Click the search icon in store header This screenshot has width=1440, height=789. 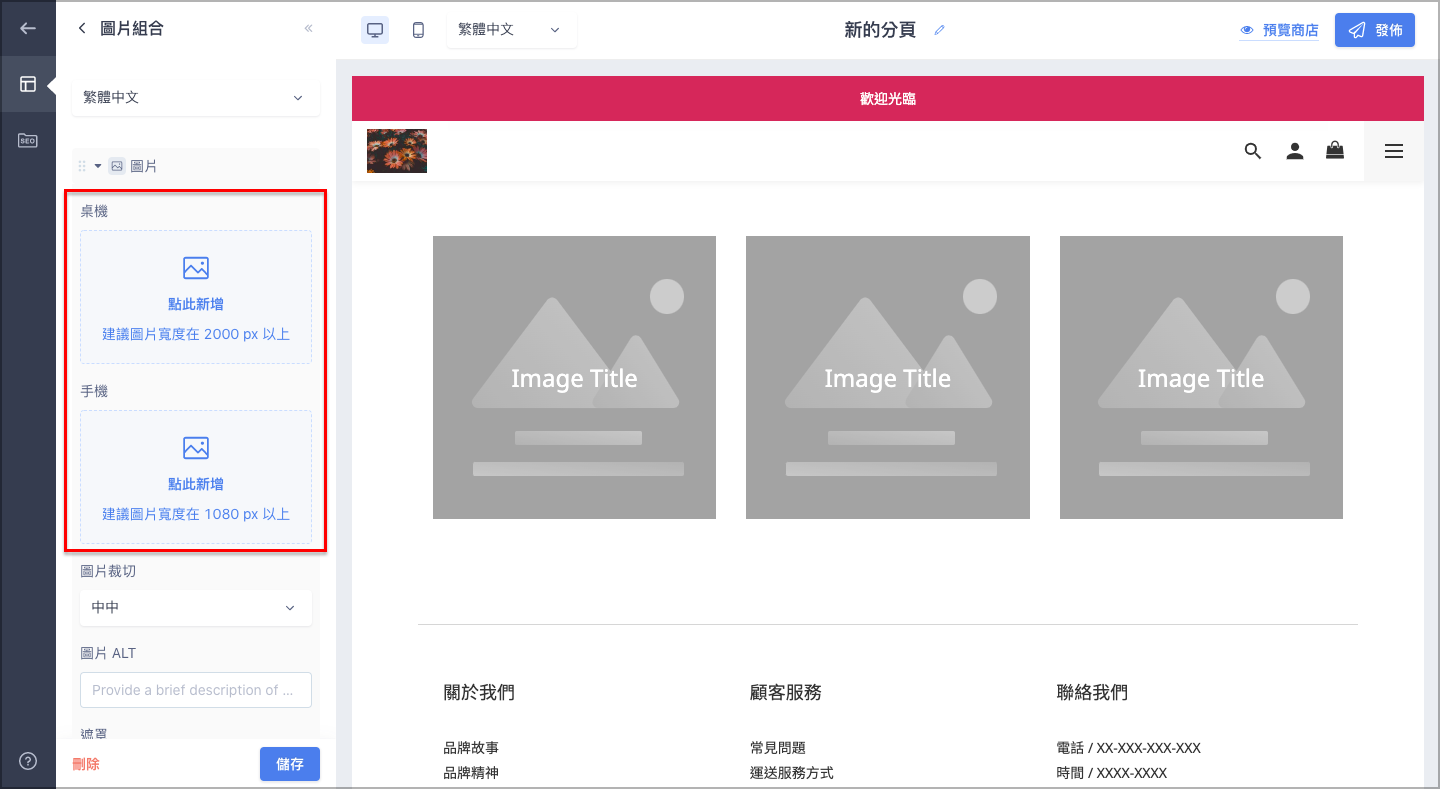1253,151
